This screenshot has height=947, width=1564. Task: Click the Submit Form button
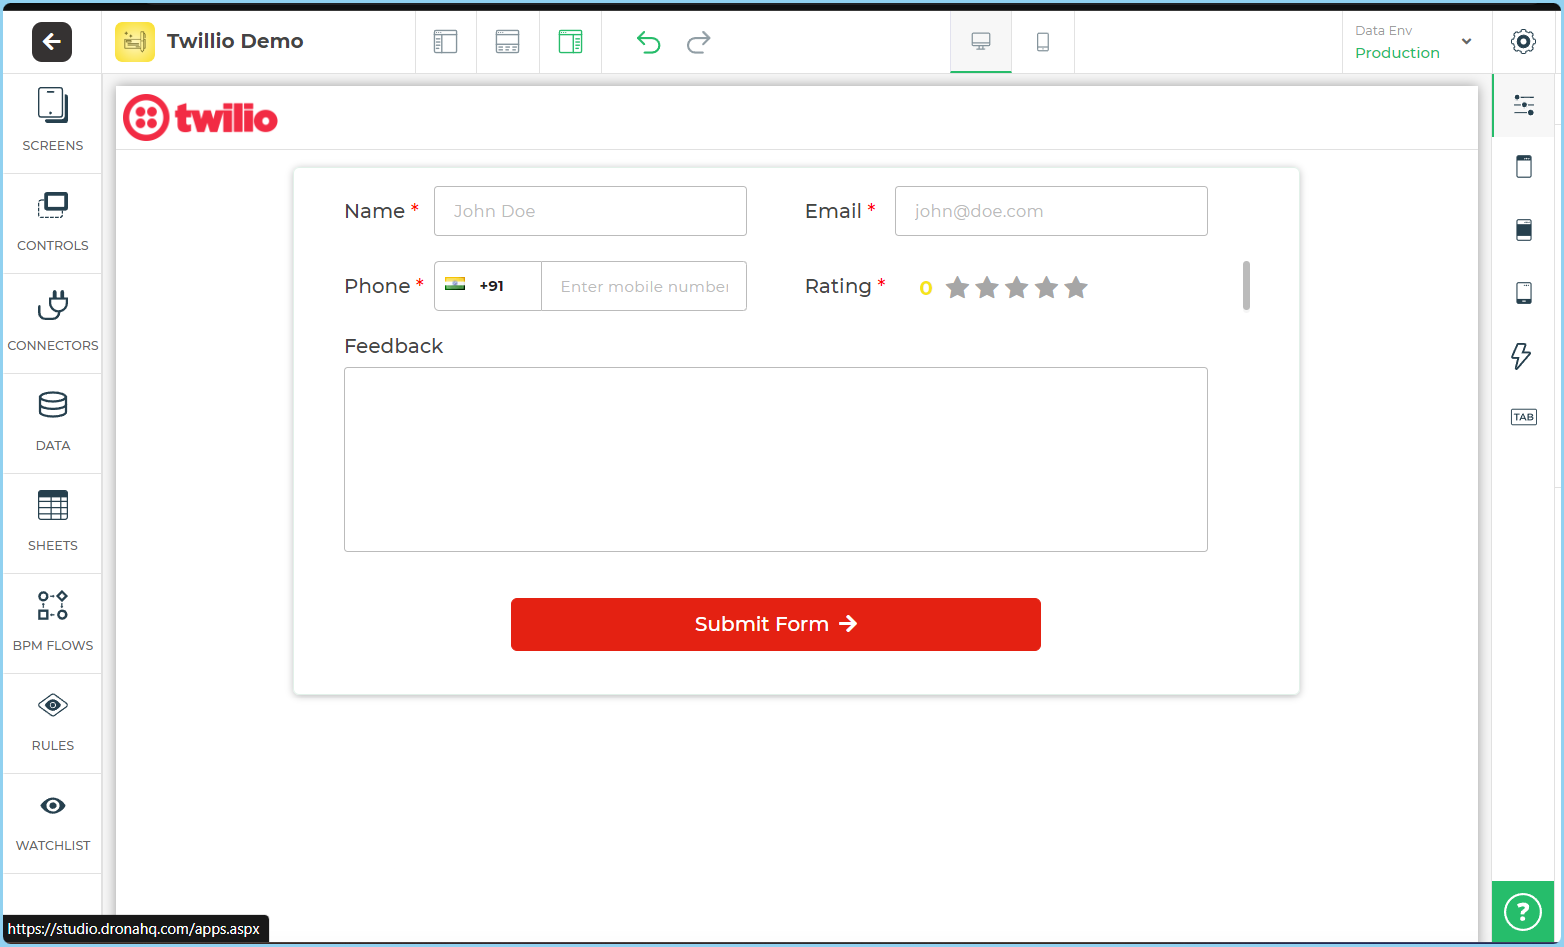click(775, 624)
